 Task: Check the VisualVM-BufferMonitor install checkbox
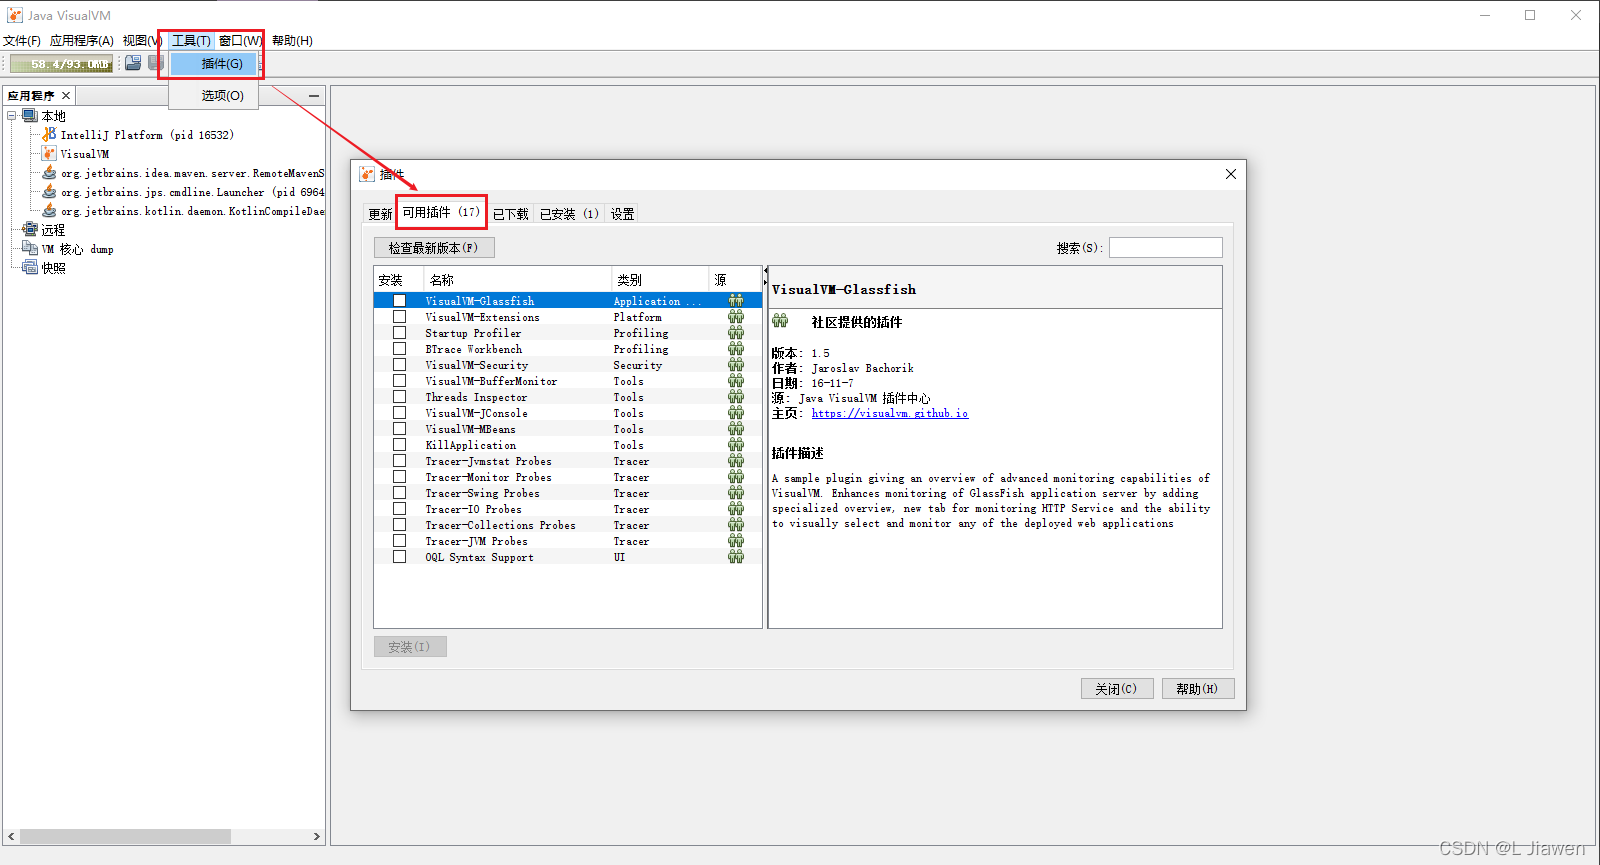pyautogui.click(x=399, y=380)
